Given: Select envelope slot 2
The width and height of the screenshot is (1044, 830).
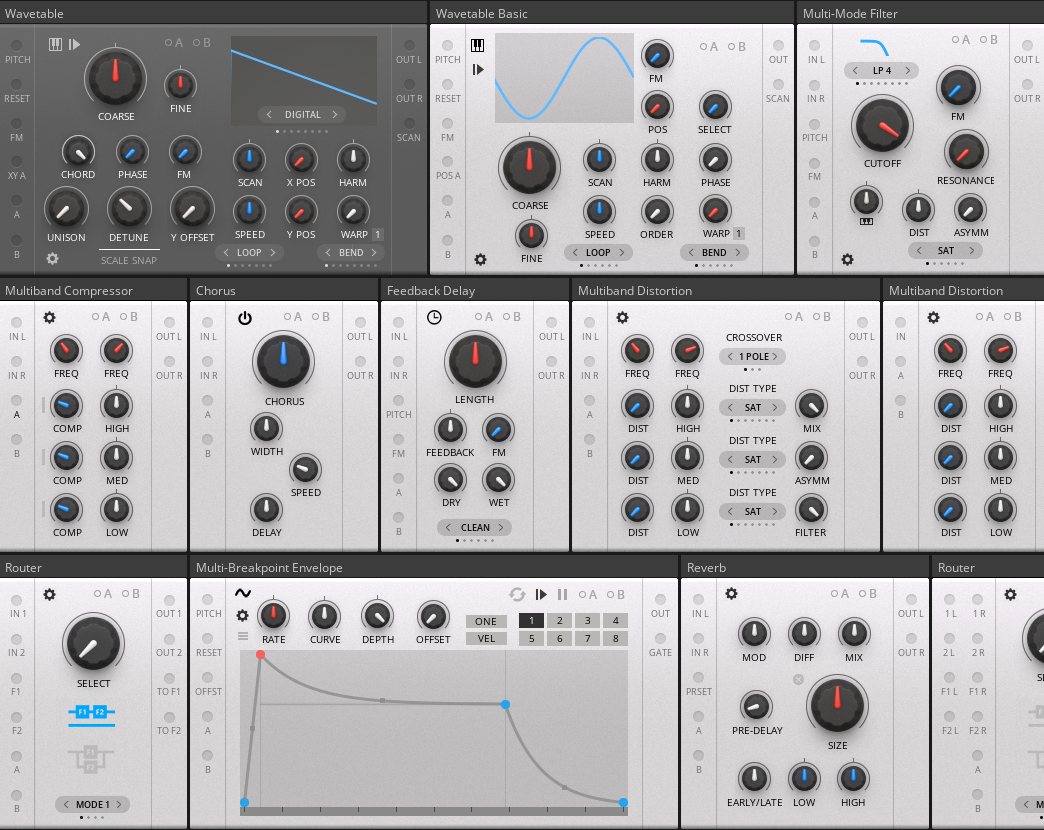Looking at the screenshot, I should (560, 621).
